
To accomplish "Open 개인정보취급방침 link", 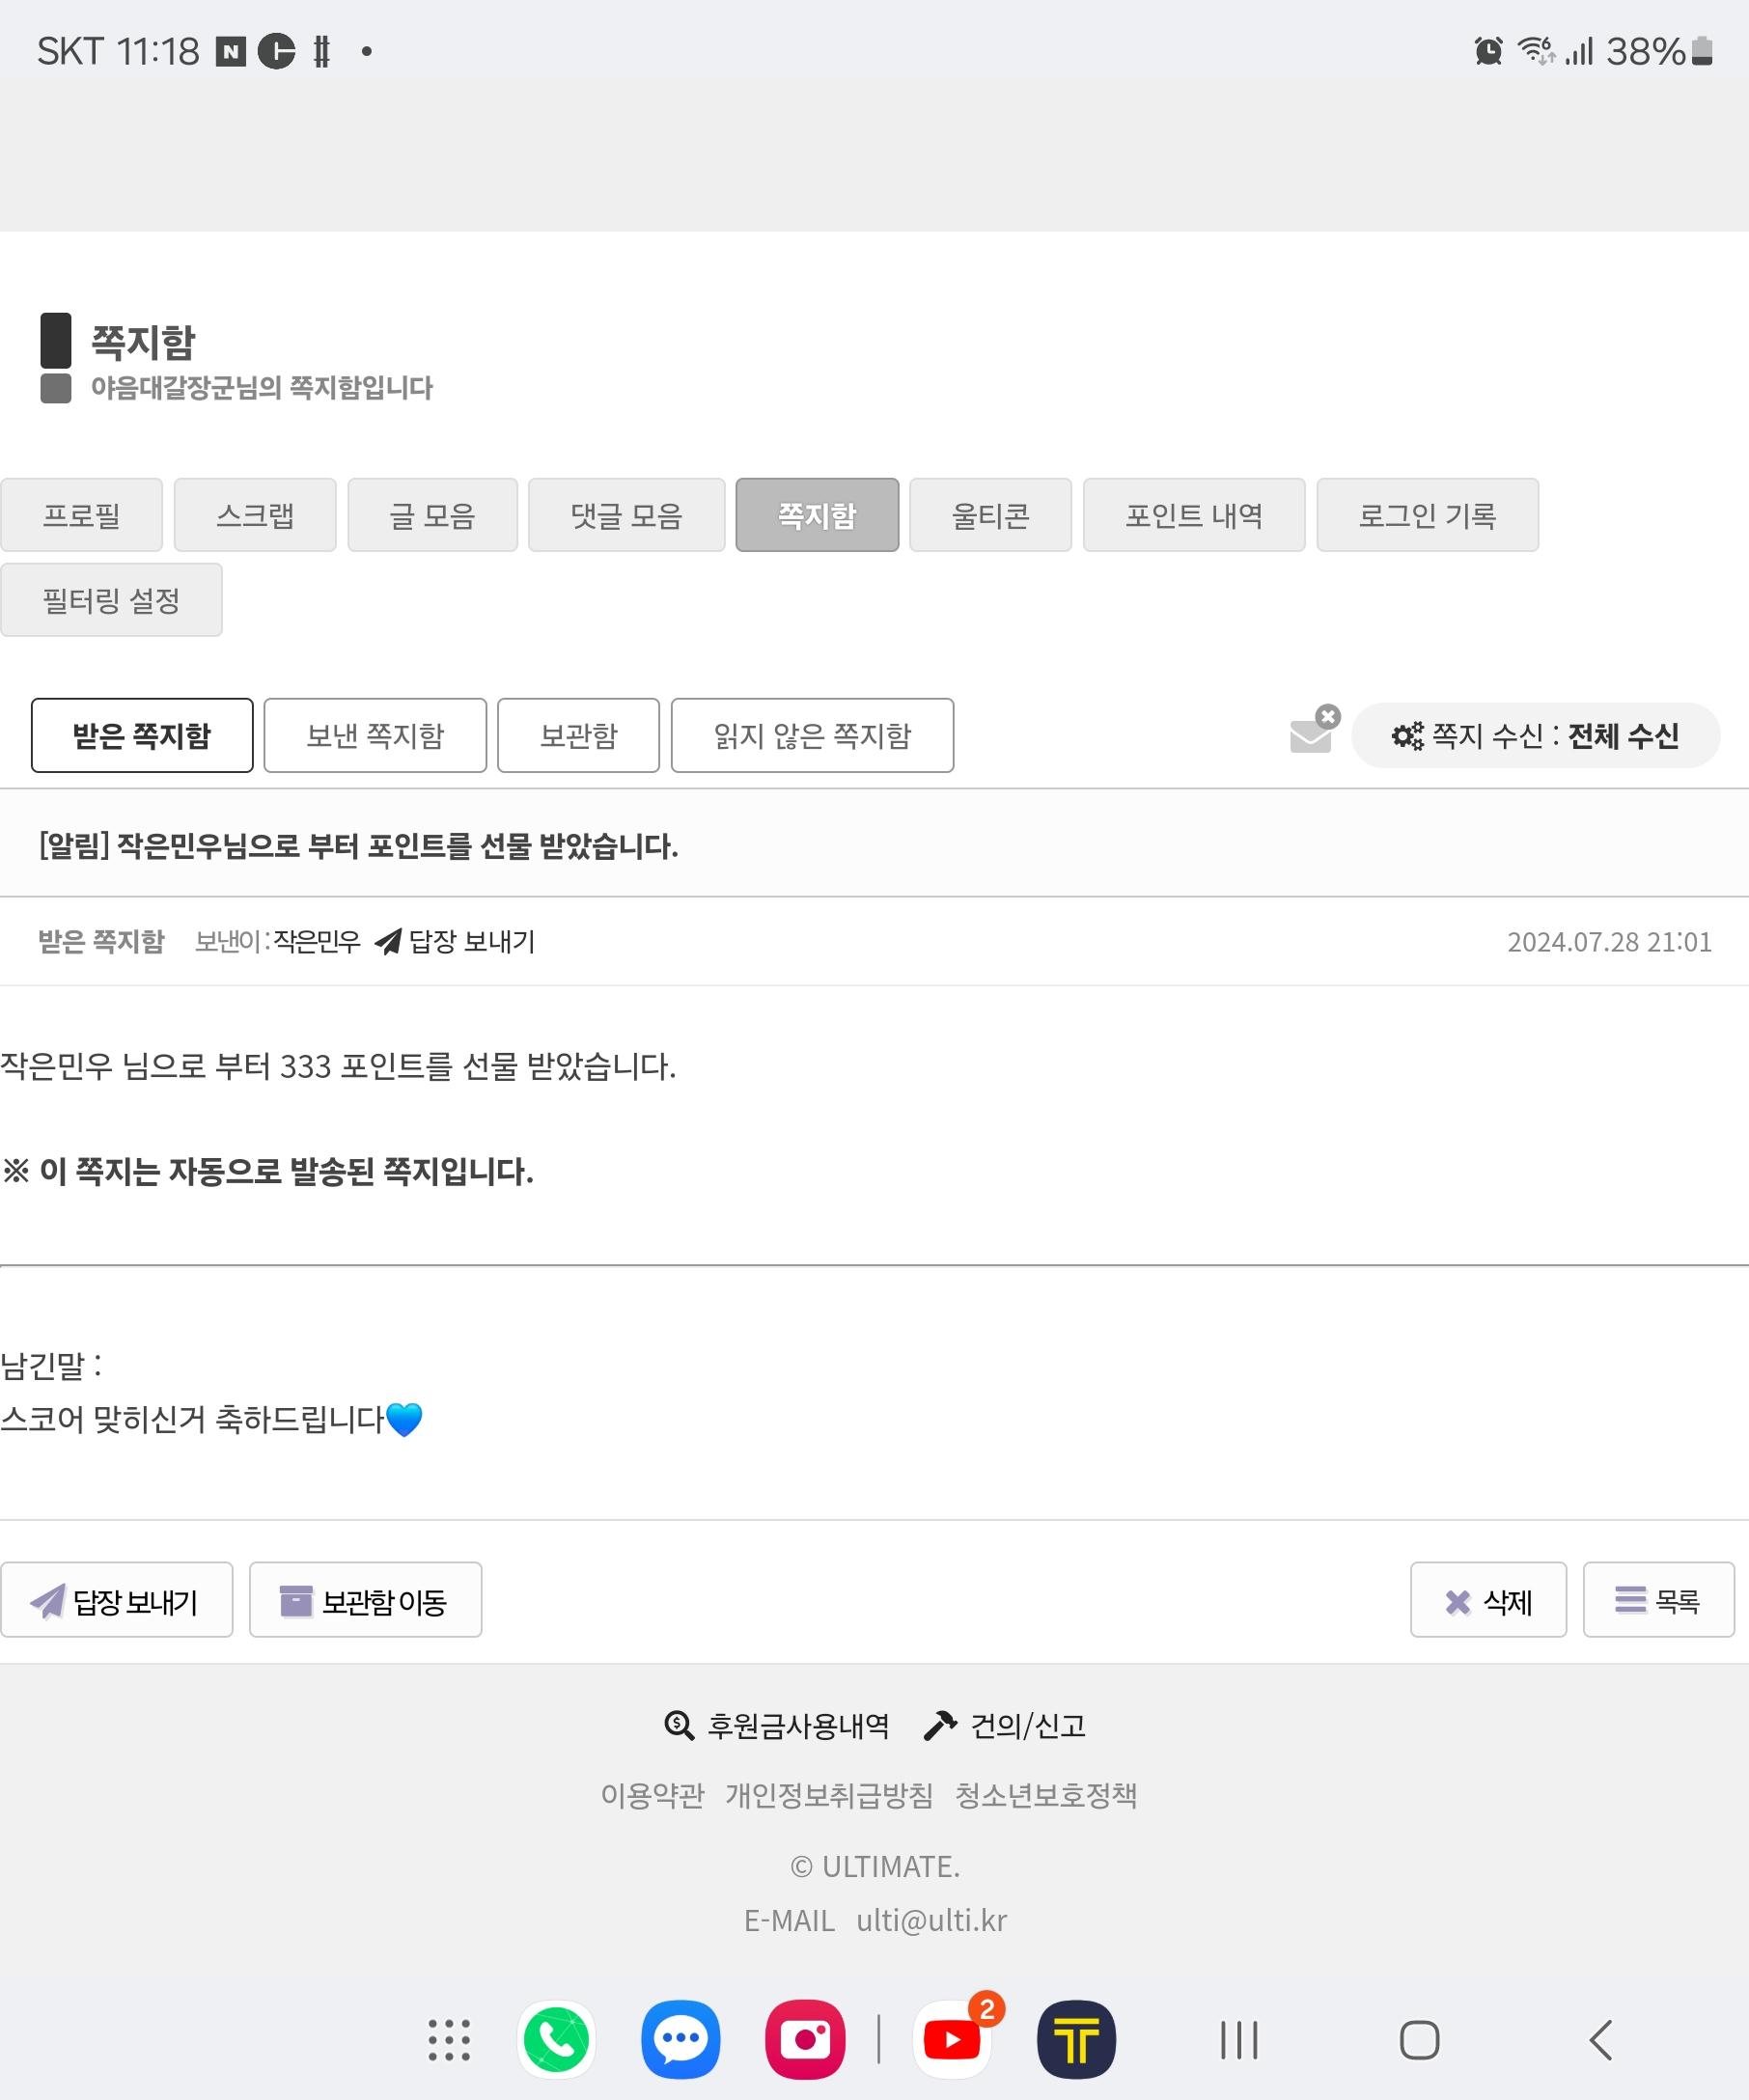I will (829, 1795).
